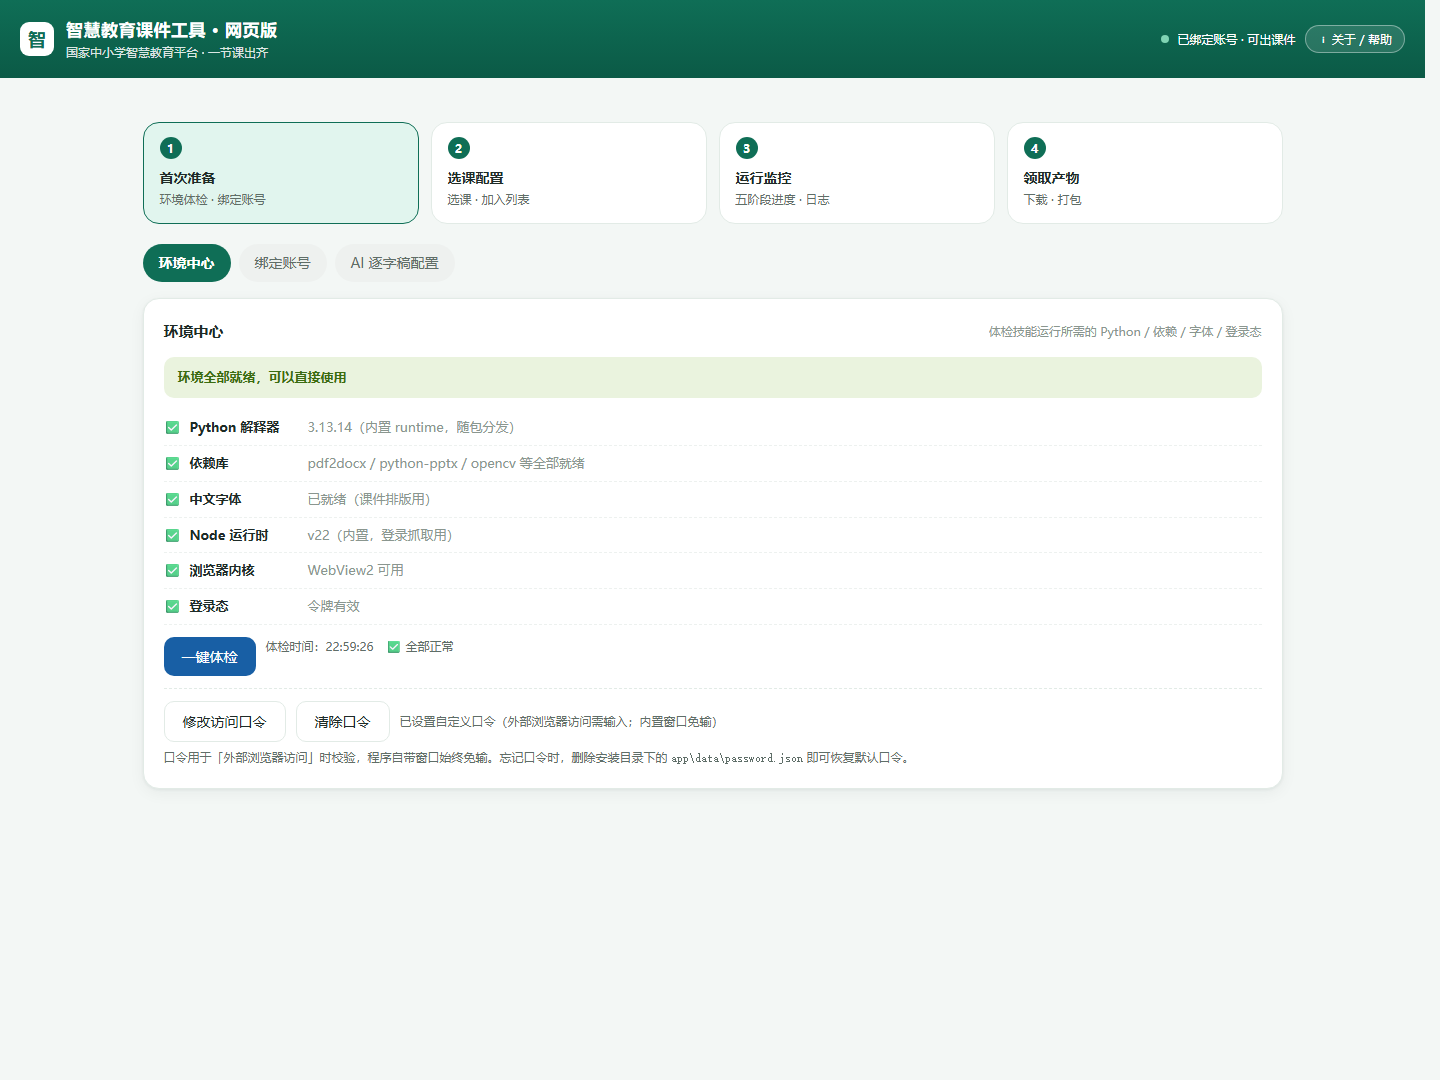Click the 体检时间：22:59:26 timestamp
Viewport: 1440px width, 1080px height.
click(320, 647)
